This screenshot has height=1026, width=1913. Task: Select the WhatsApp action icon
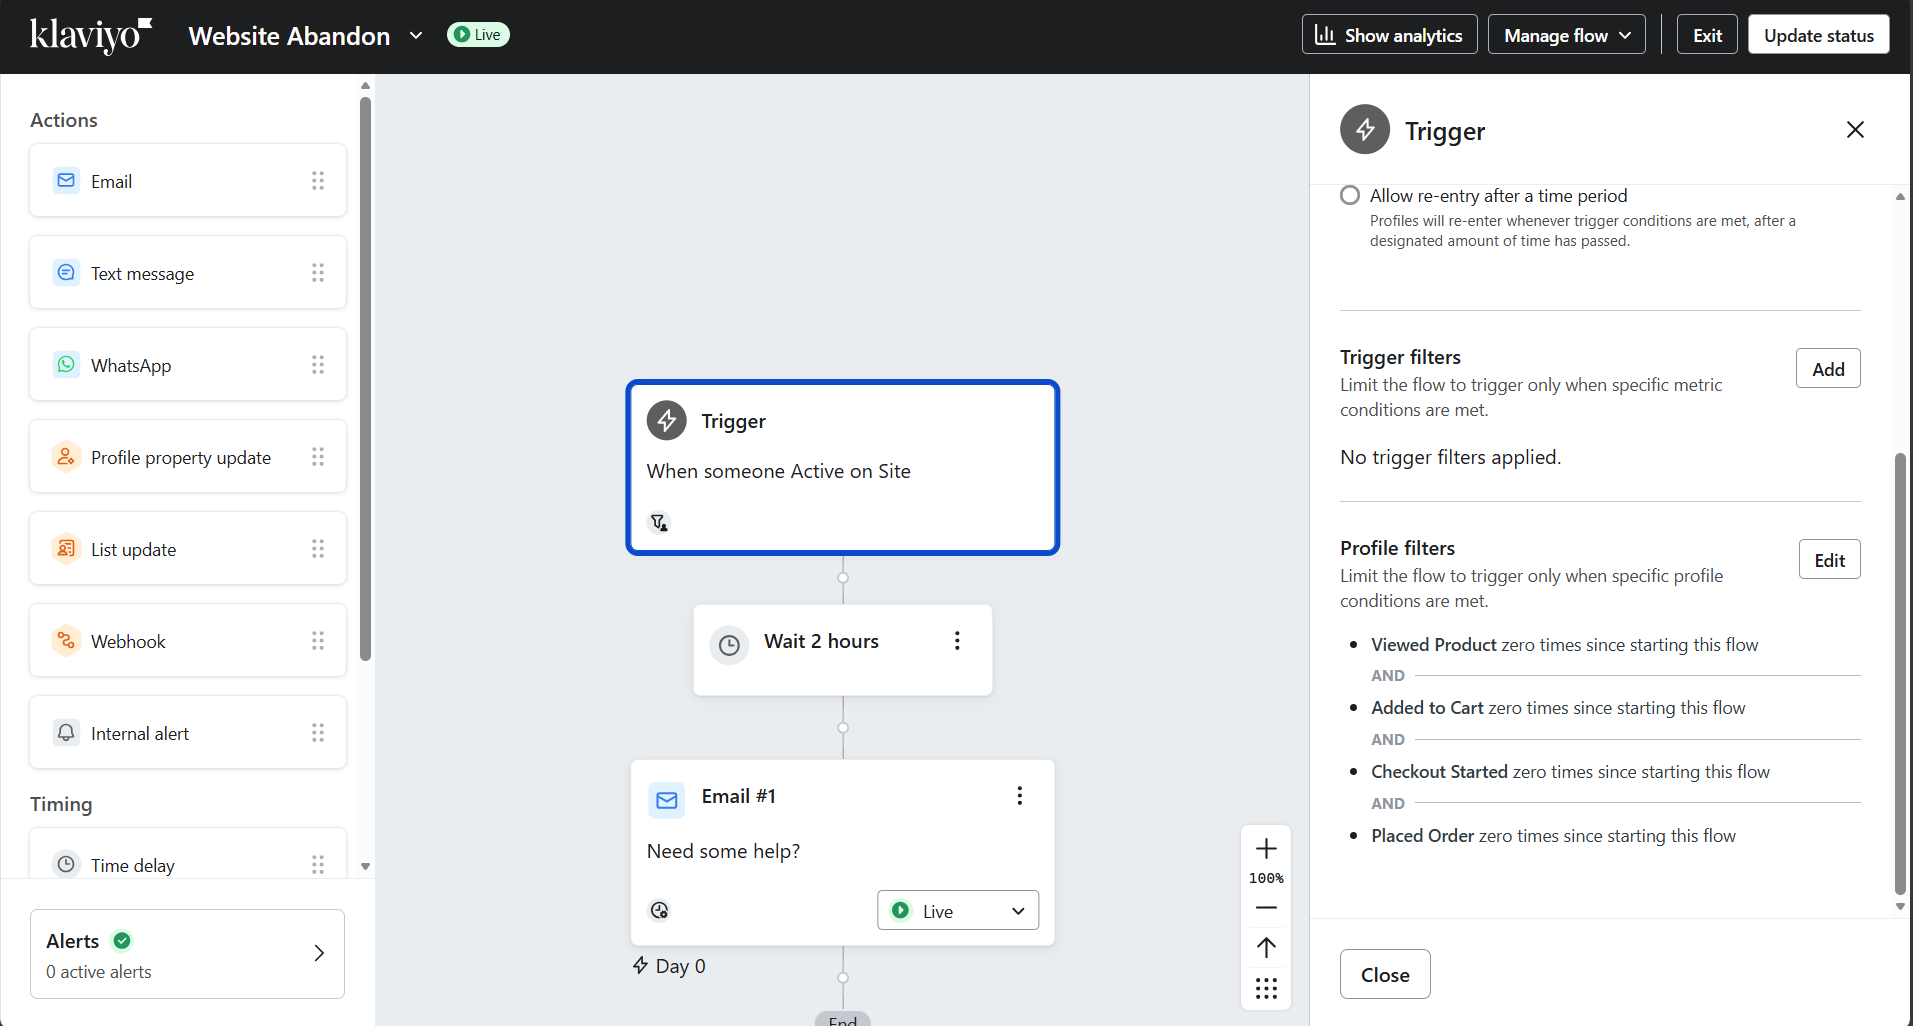click(x=65, y=364)
